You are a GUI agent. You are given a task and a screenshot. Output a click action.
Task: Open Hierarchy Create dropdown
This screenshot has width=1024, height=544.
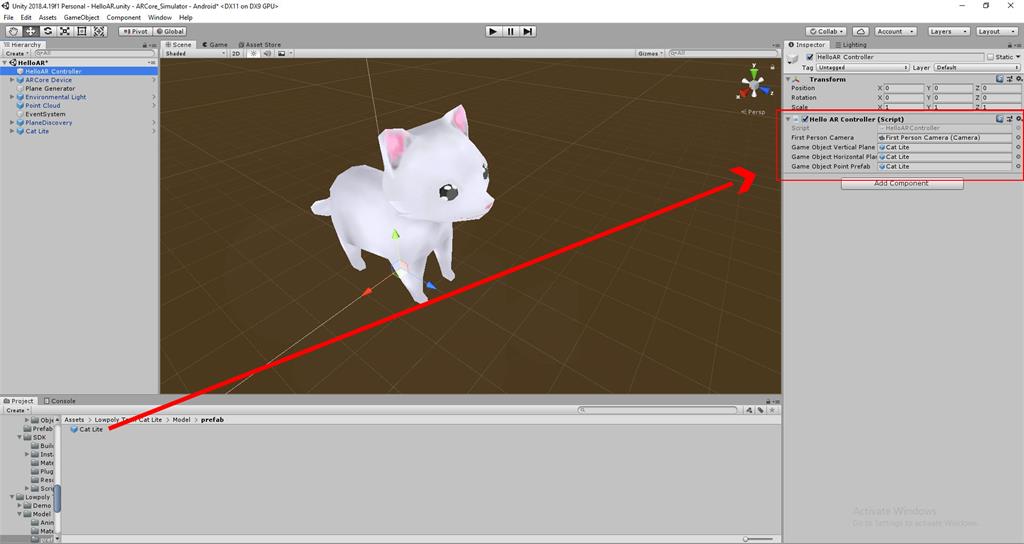point(16,54)
